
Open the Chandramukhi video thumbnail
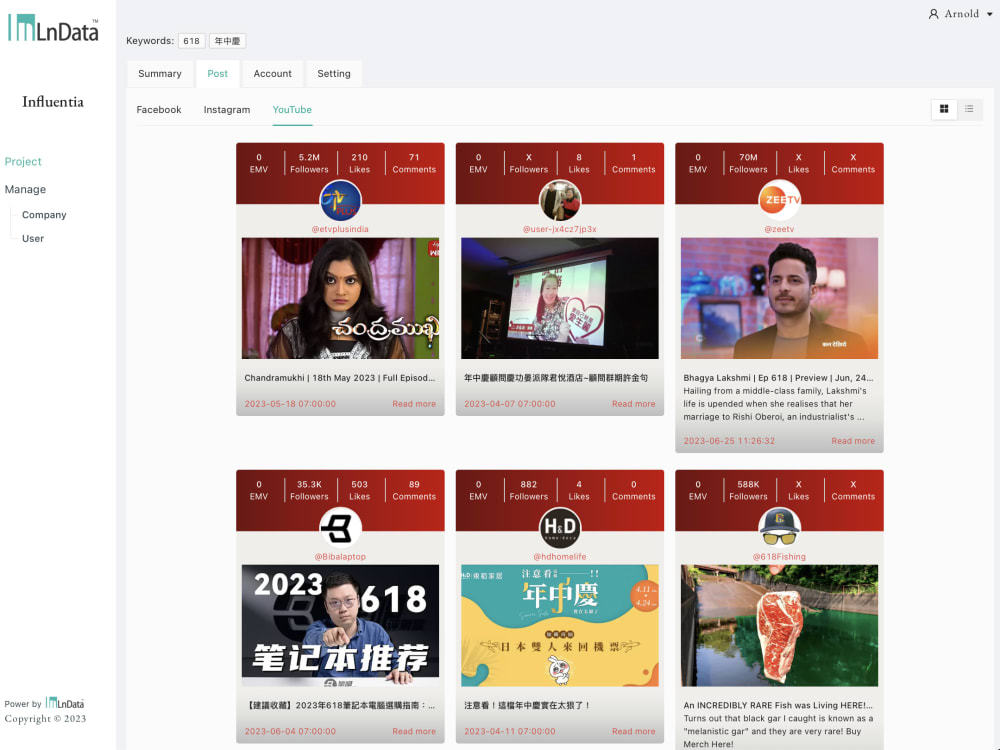340,298
